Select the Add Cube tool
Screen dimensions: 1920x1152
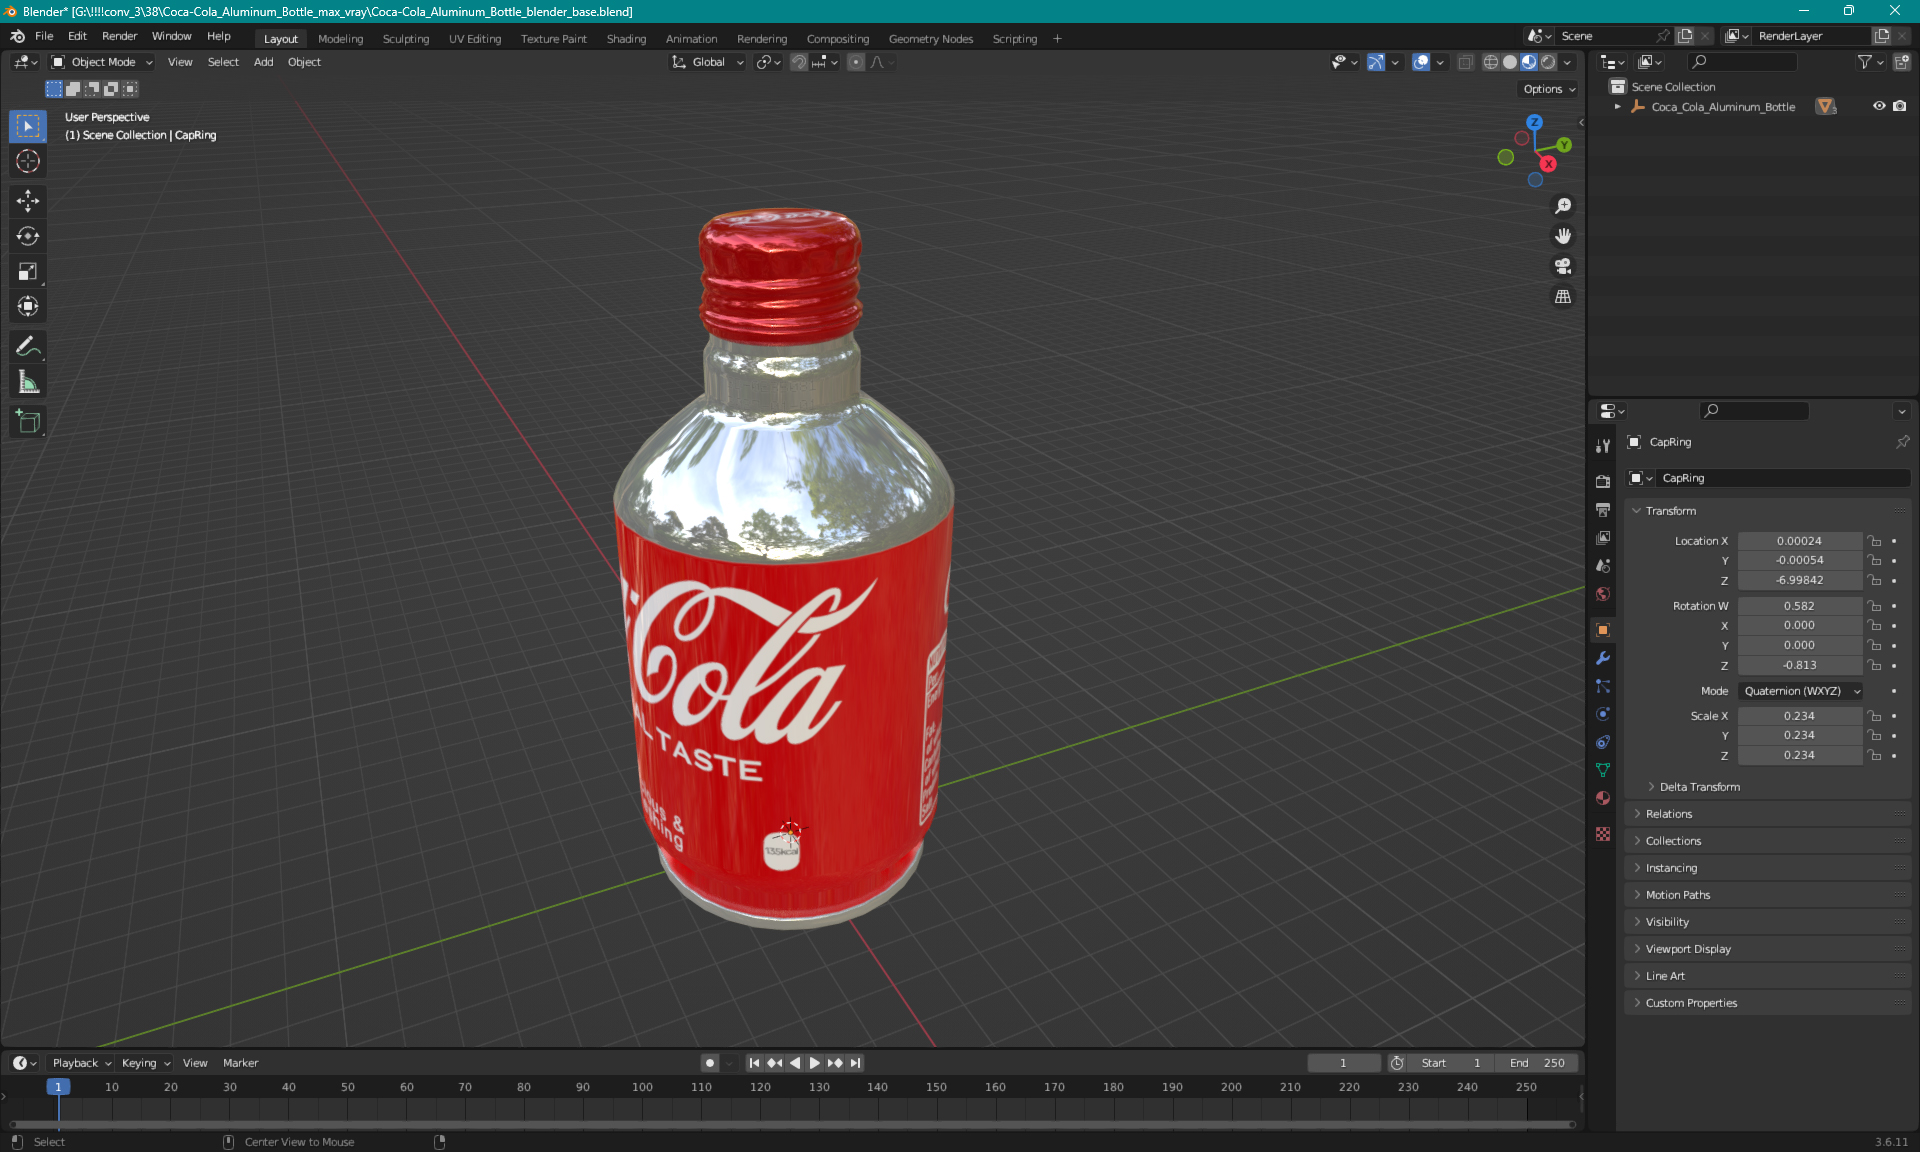click(28, 422)
